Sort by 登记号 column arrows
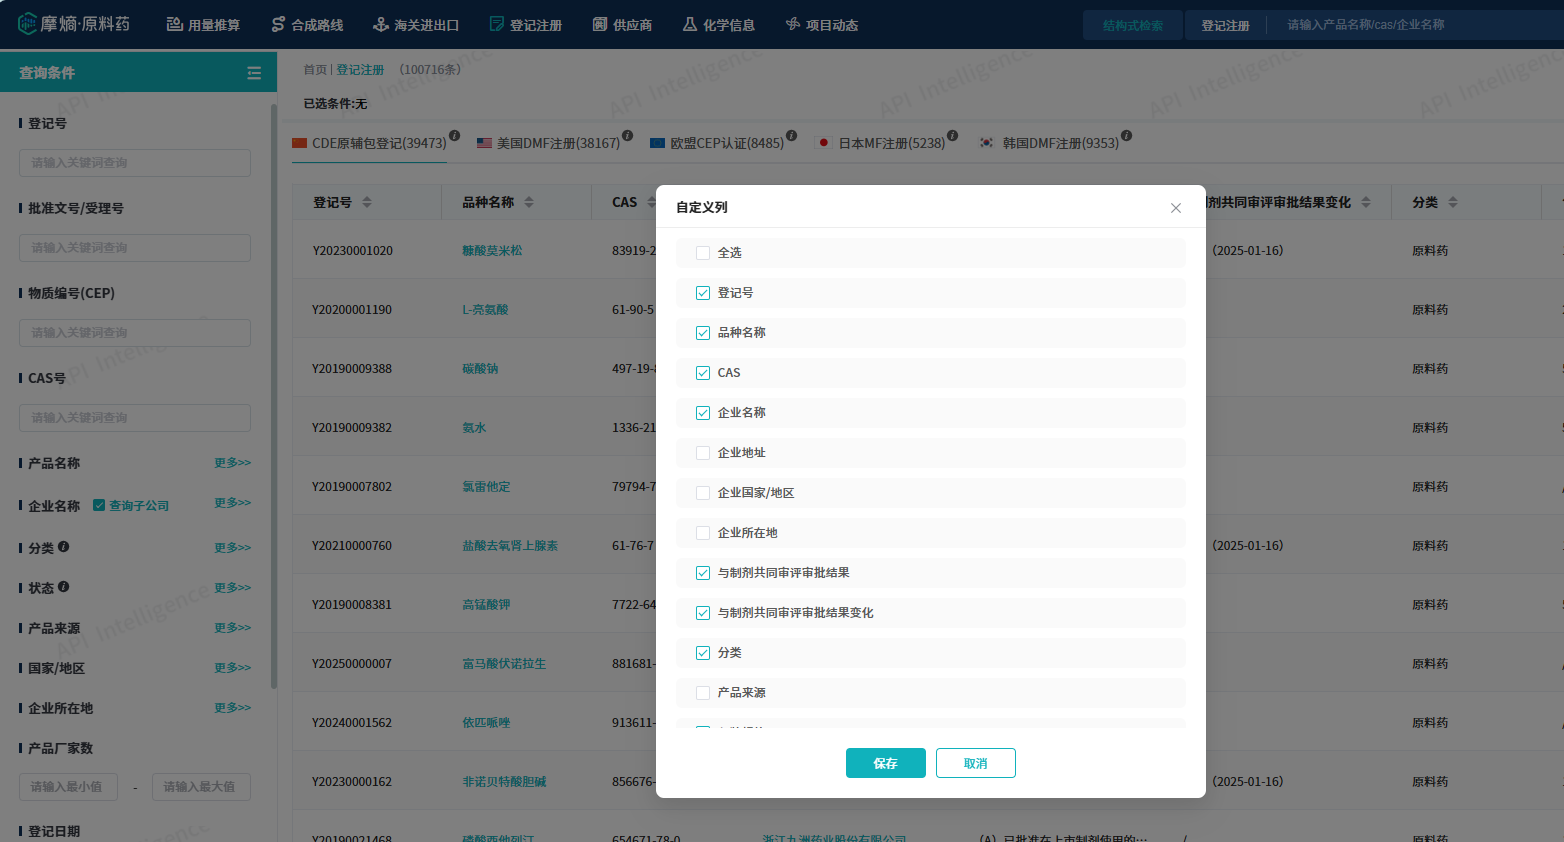 367,202
